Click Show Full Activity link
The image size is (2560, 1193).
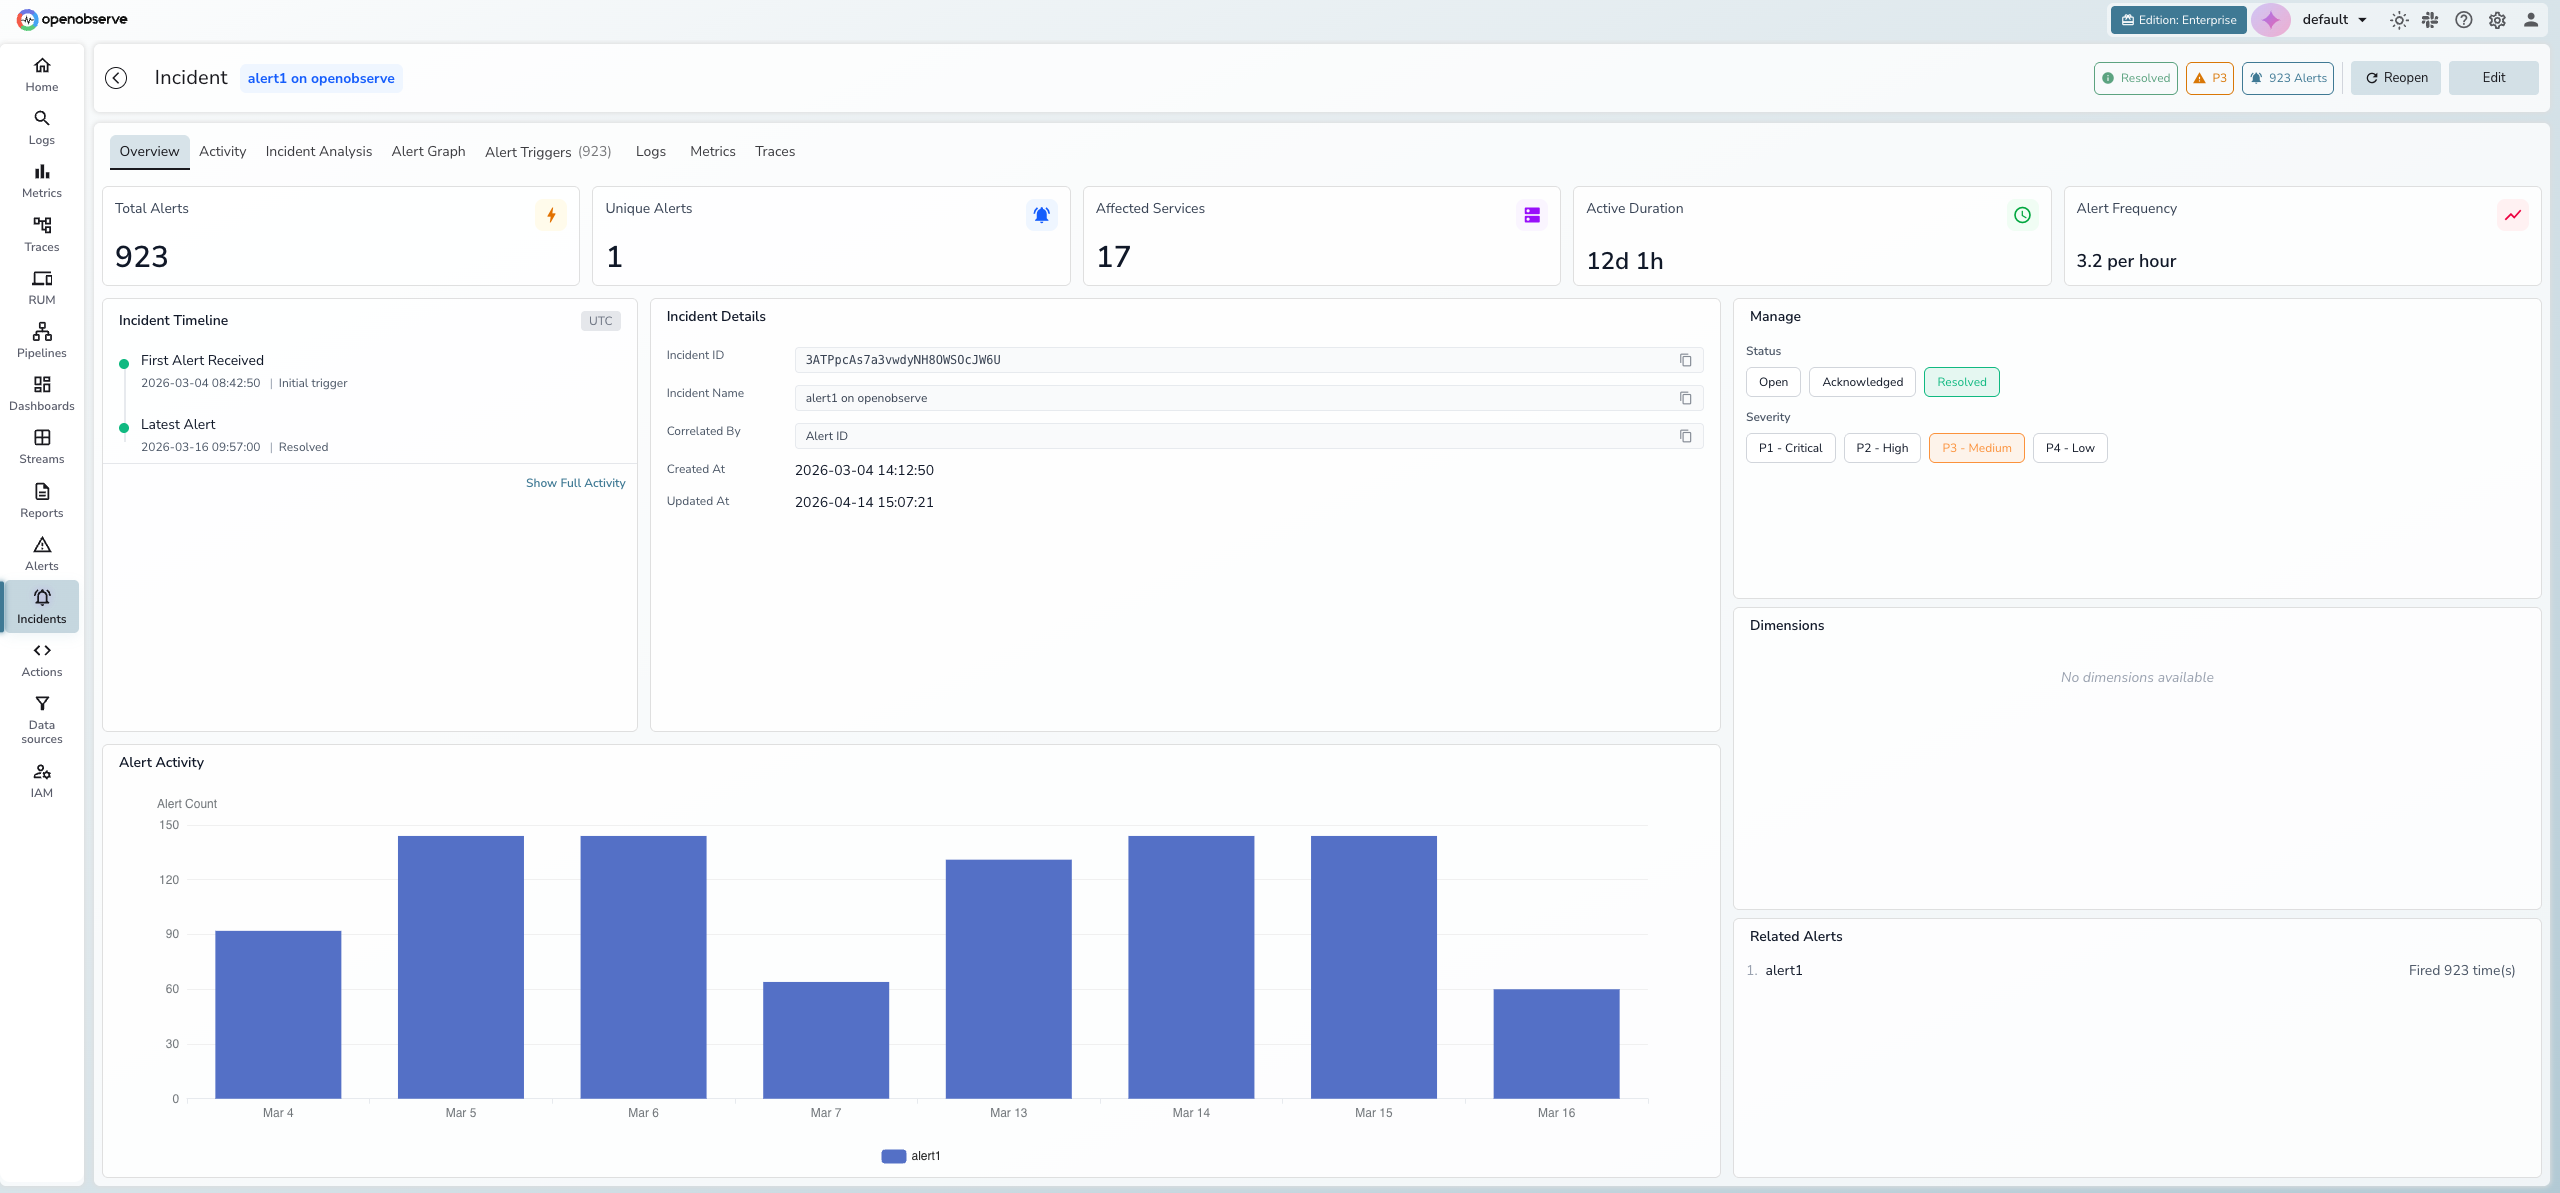[575, 482]
